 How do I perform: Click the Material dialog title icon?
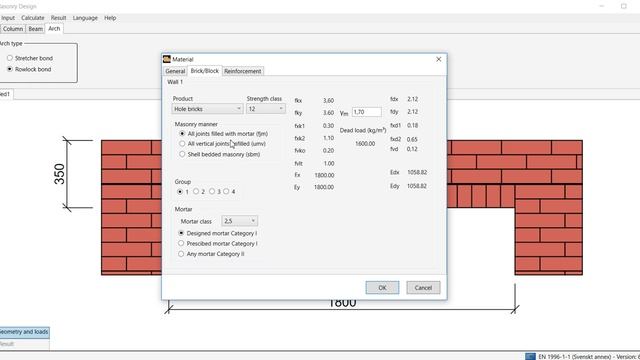pos(167,59)
